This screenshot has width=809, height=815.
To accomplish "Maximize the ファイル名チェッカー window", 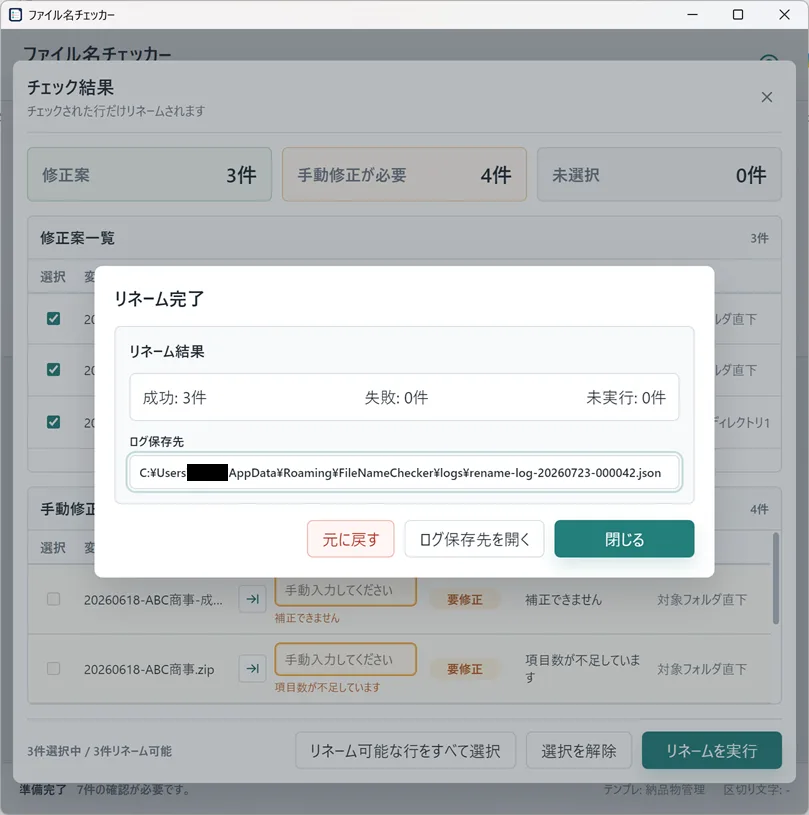I will coord(737,15).
